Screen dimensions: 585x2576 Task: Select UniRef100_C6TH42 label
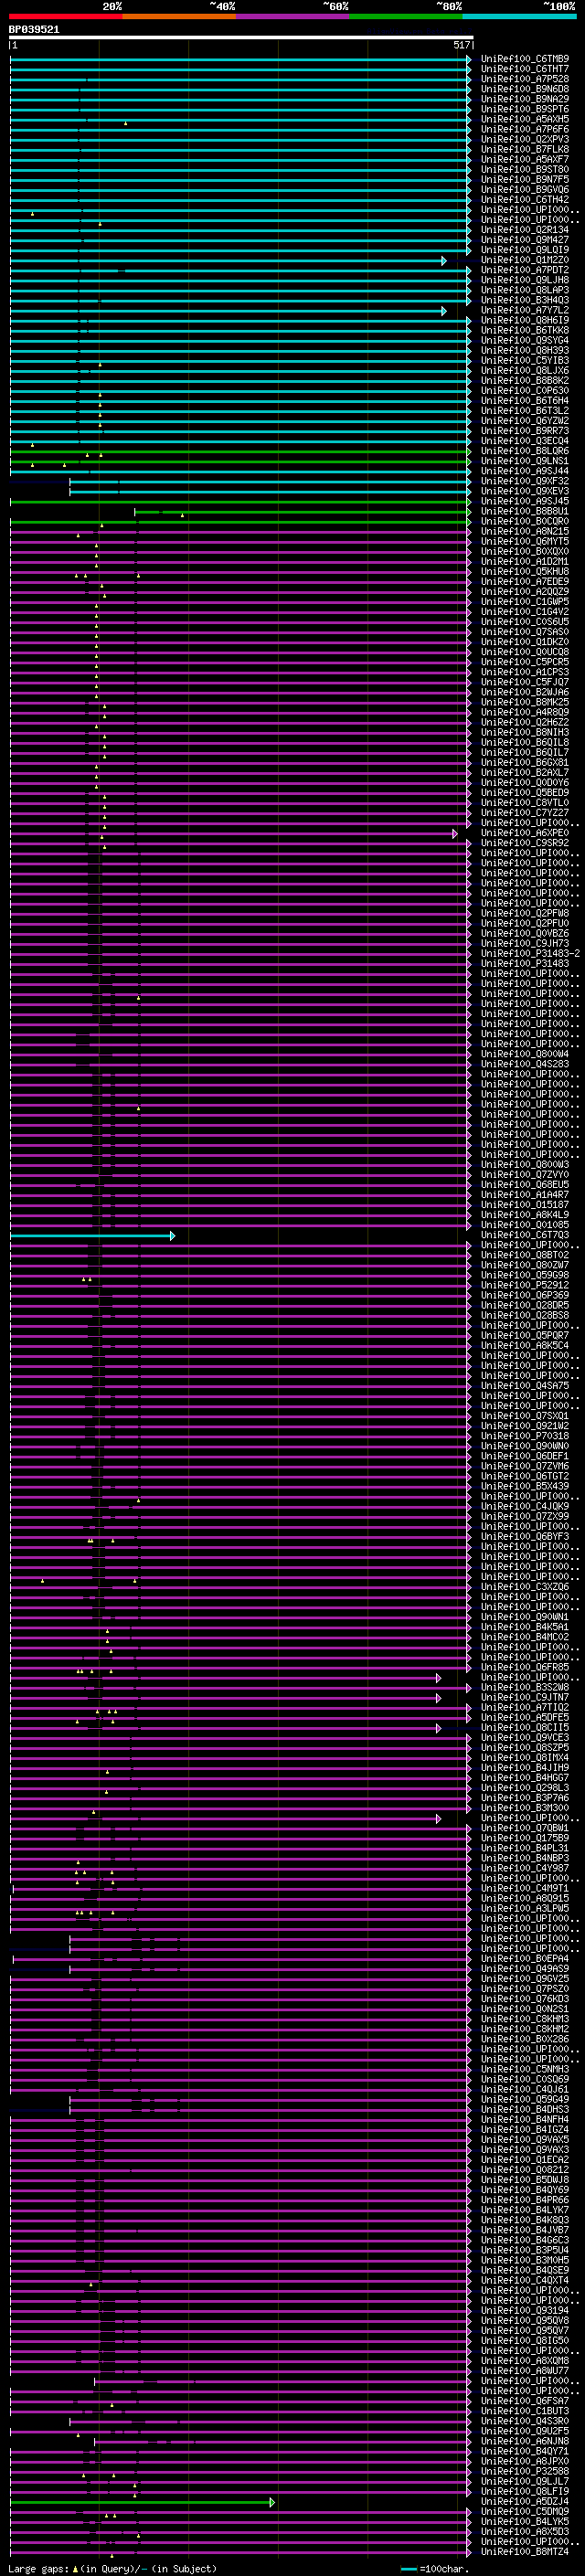[x=525, y=200]
